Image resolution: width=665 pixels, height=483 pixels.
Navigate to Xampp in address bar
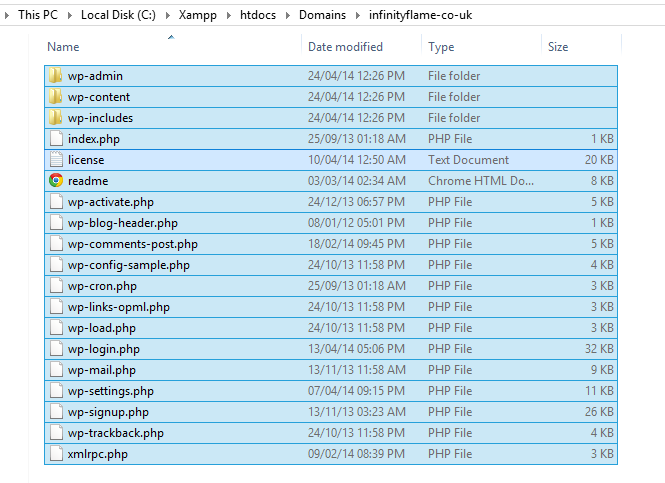[x=198, y=15]
